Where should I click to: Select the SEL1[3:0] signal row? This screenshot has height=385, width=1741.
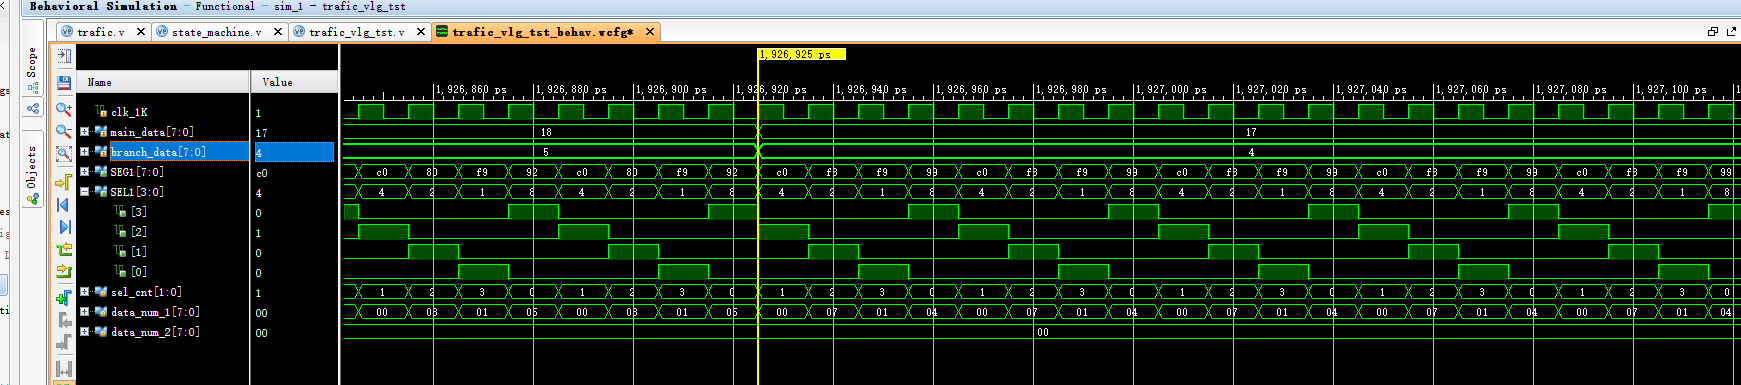137,192
